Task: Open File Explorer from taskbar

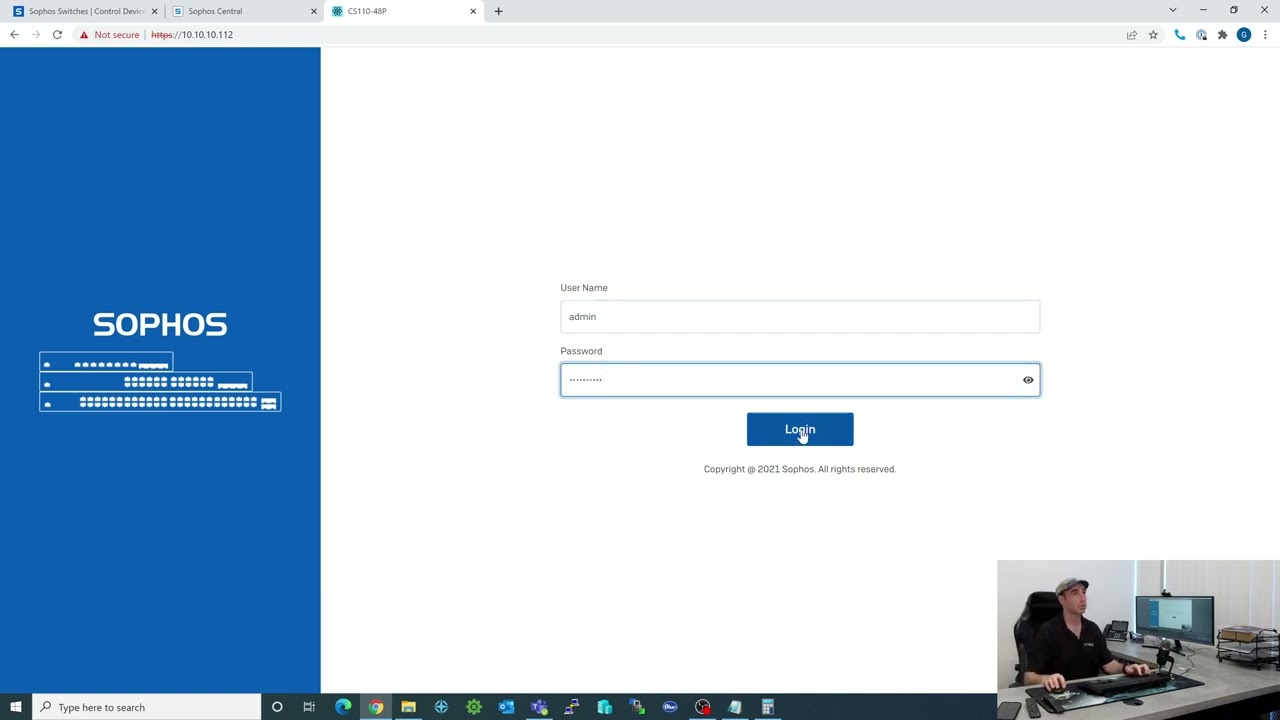Action: [408, 707]
